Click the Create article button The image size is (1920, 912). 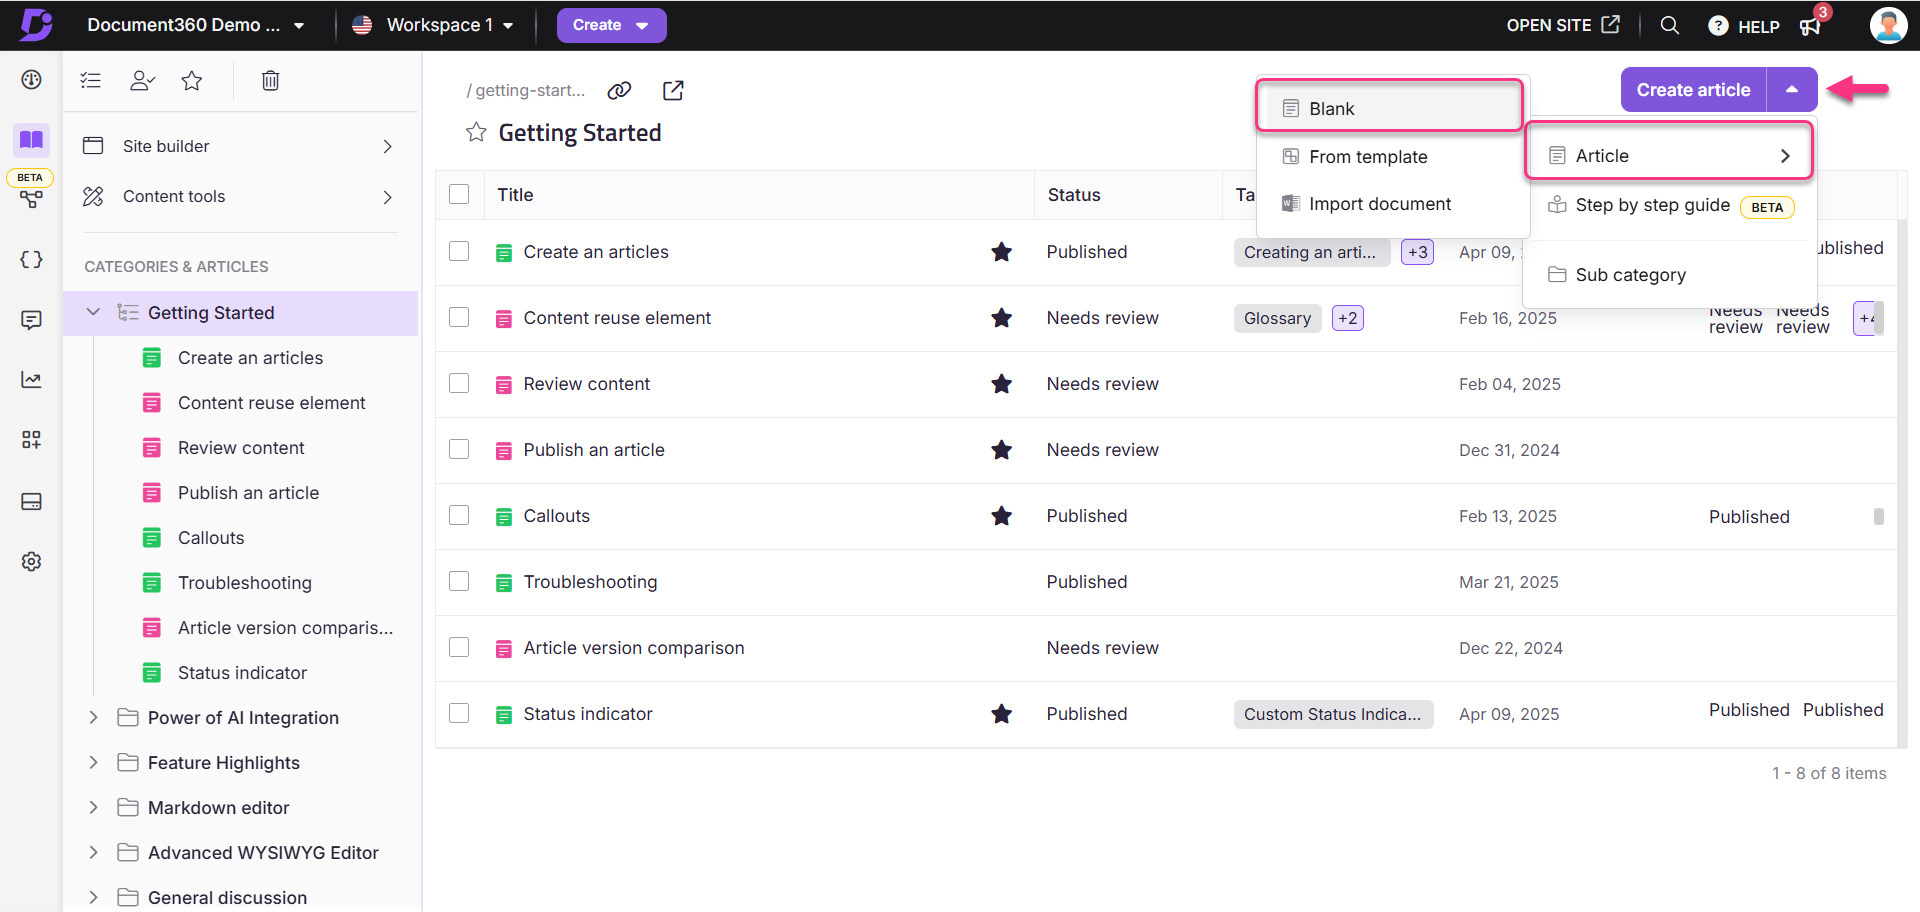point(1693,90)
